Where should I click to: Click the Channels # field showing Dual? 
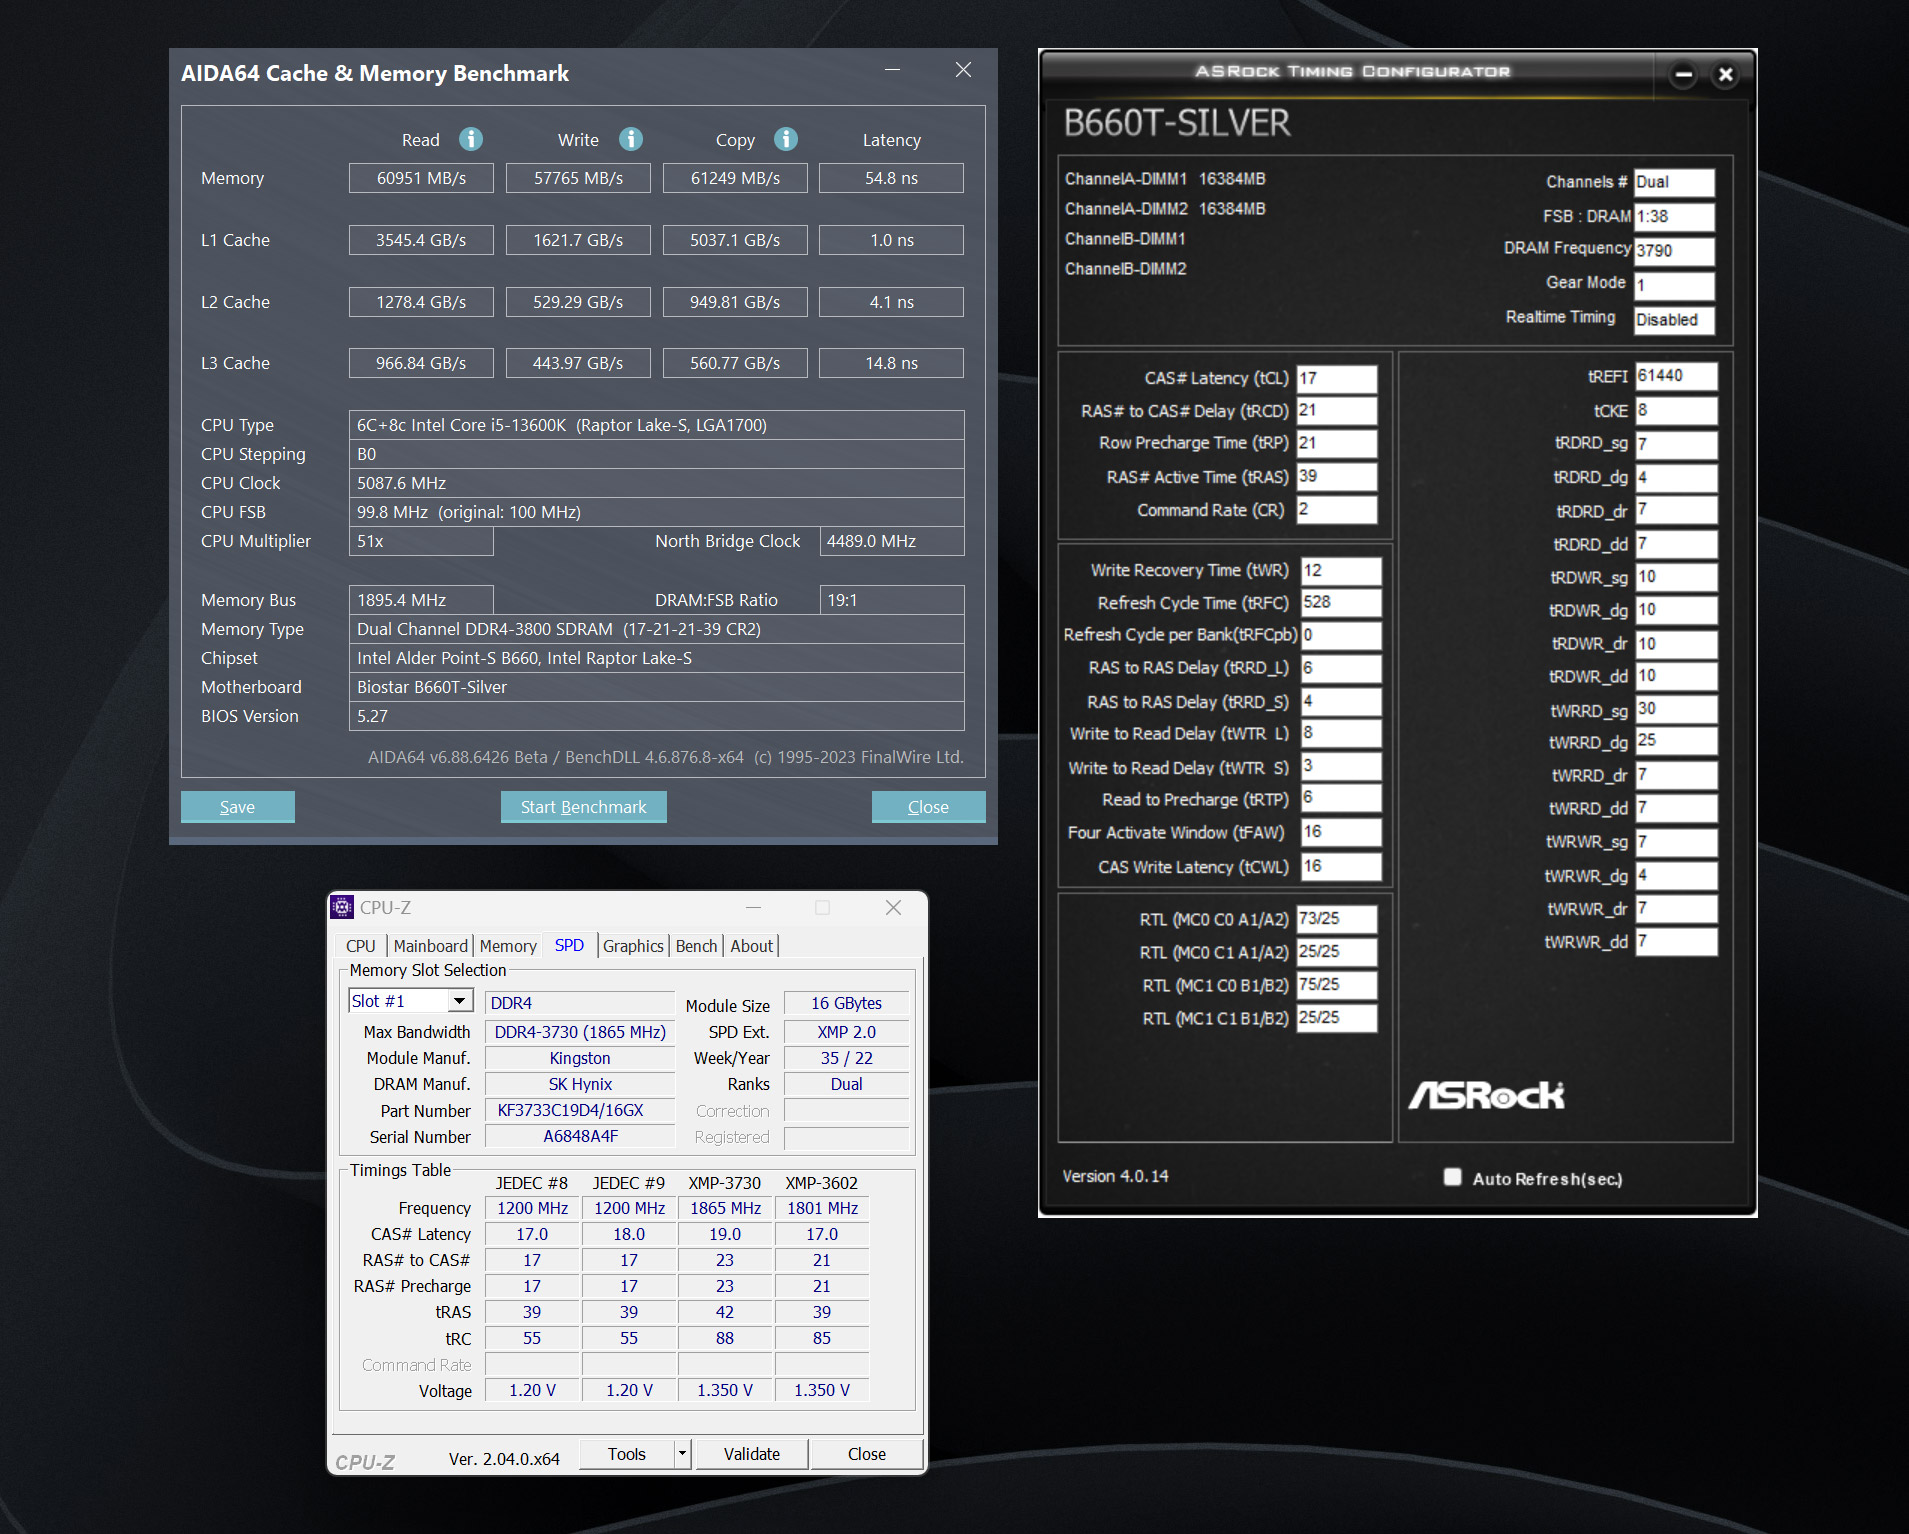1674,182
